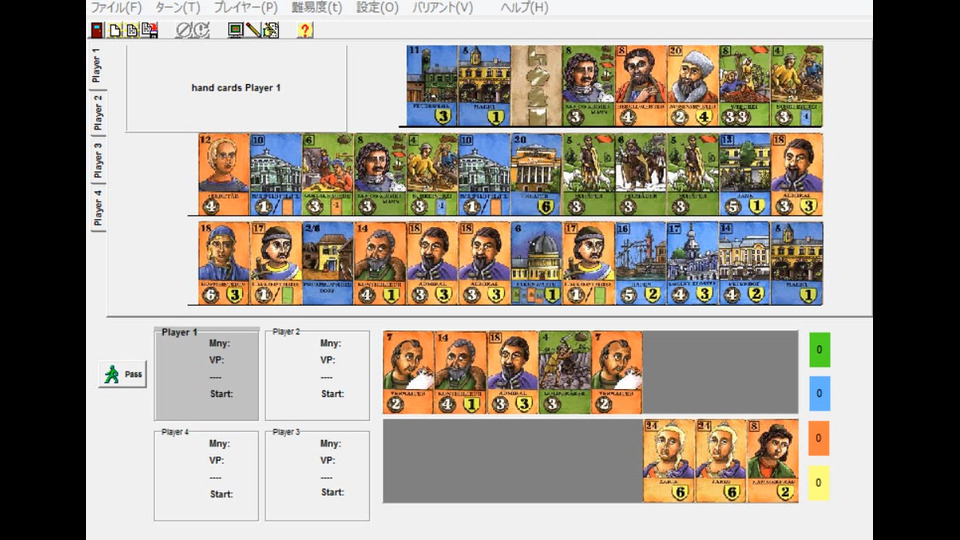Open the 難易度(t) menu
Viewport: 960px width, 540px height.
(317, 7)
